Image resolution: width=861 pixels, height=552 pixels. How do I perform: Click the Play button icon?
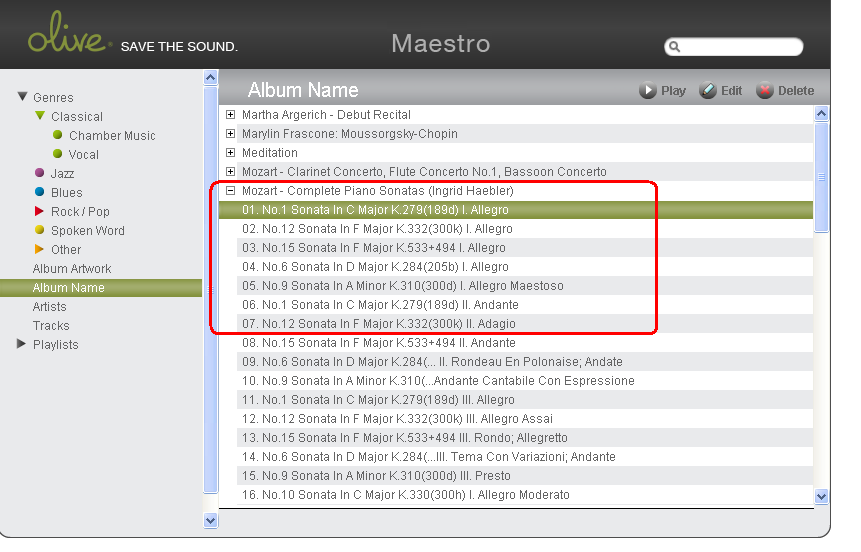(x=648, y=91)
